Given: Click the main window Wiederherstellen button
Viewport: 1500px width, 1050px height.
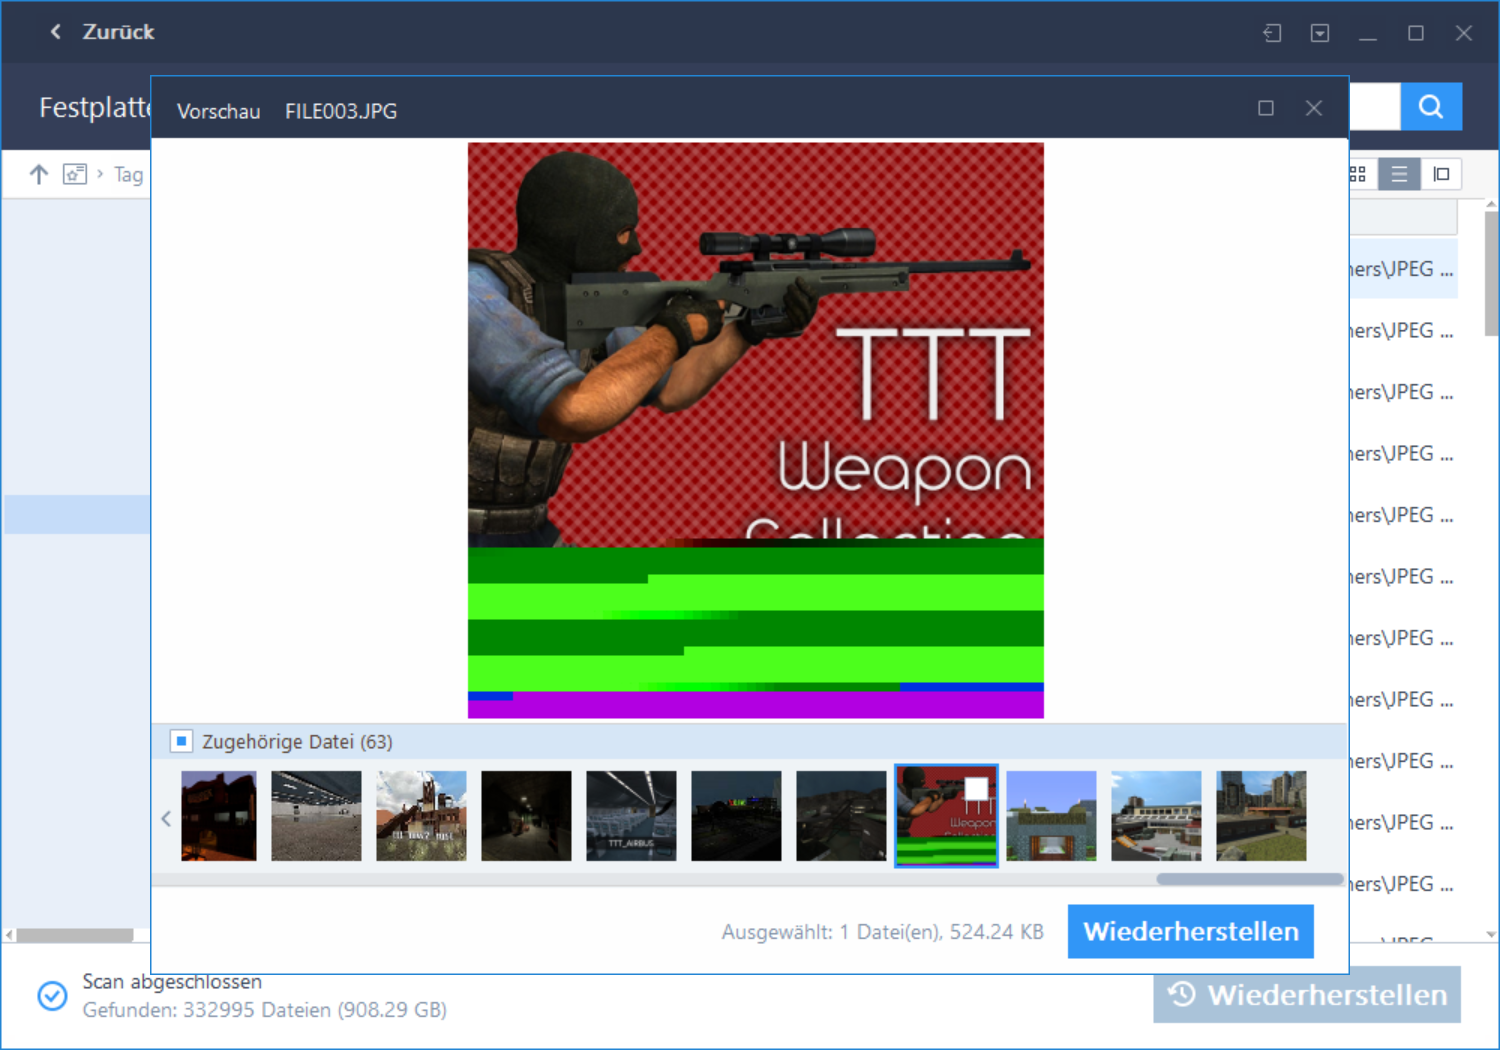Looking at the screenshot, I should tap(1307, 994).
